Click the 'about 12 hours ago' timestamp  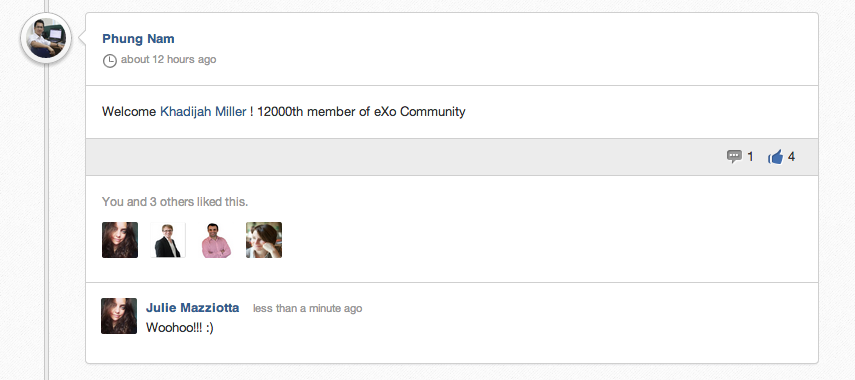168,59
